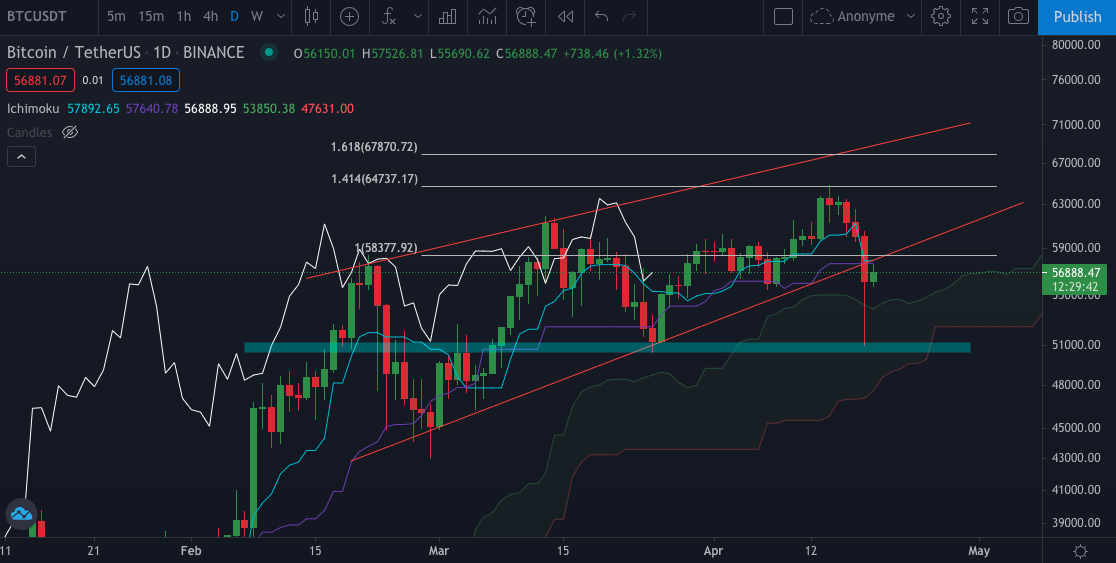Viewport: 1116px width, 563px height.
Task: Select the 1.618(67870.72) Fibonacci label
Action: (374, 147)
